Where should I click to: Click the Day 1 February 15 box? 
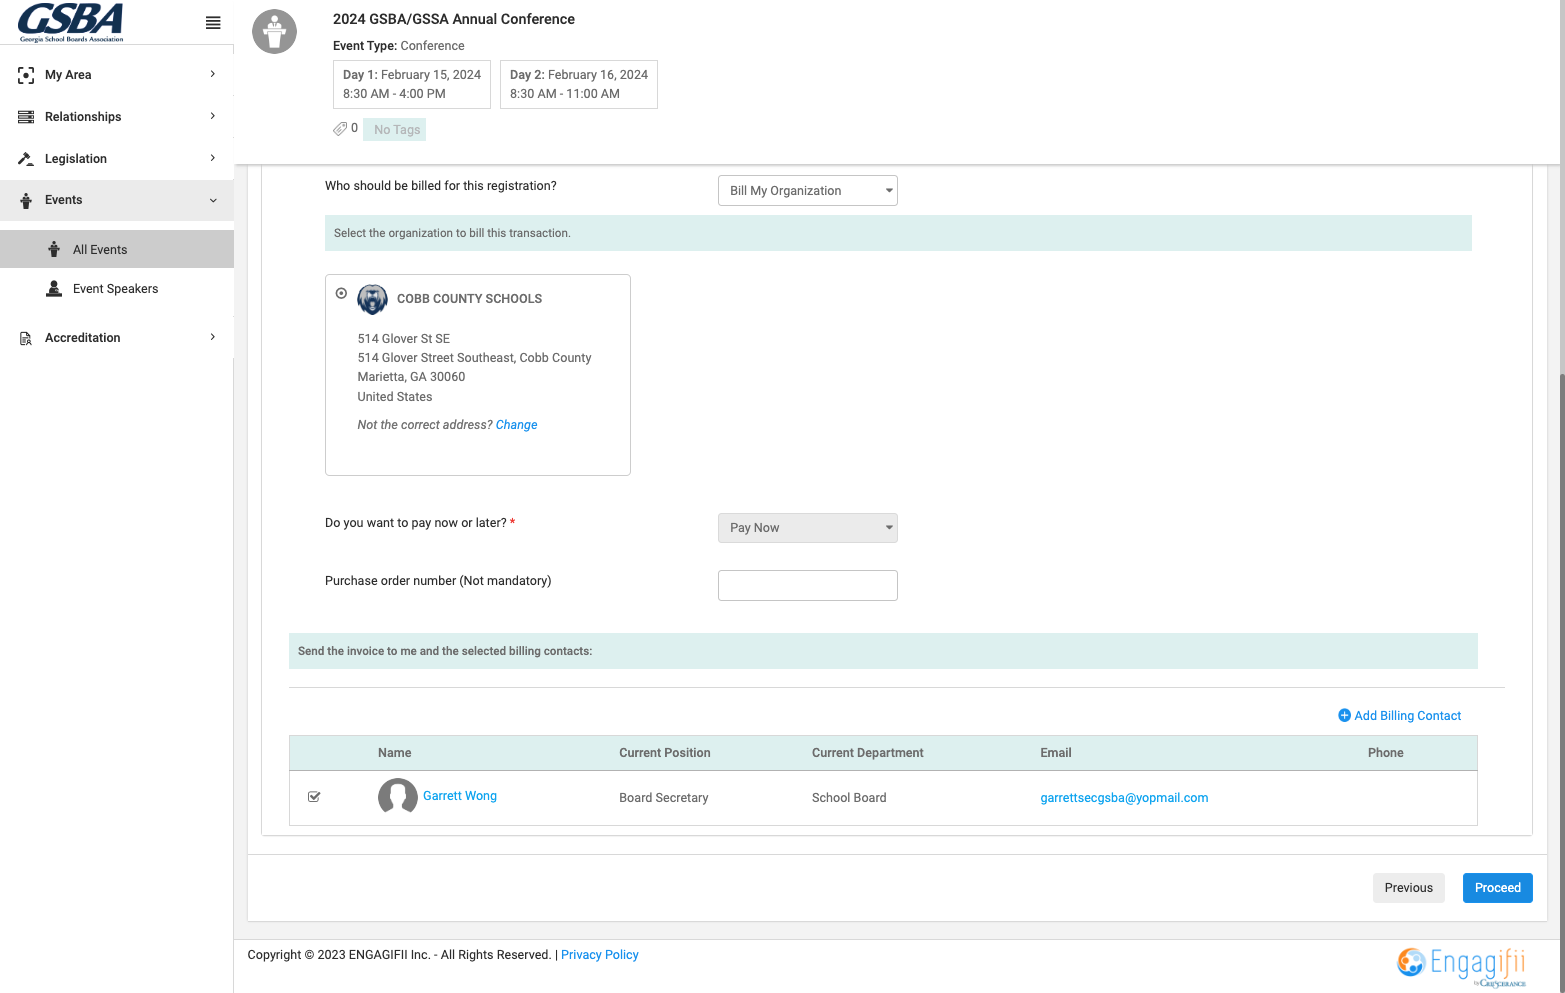(412, 84)
